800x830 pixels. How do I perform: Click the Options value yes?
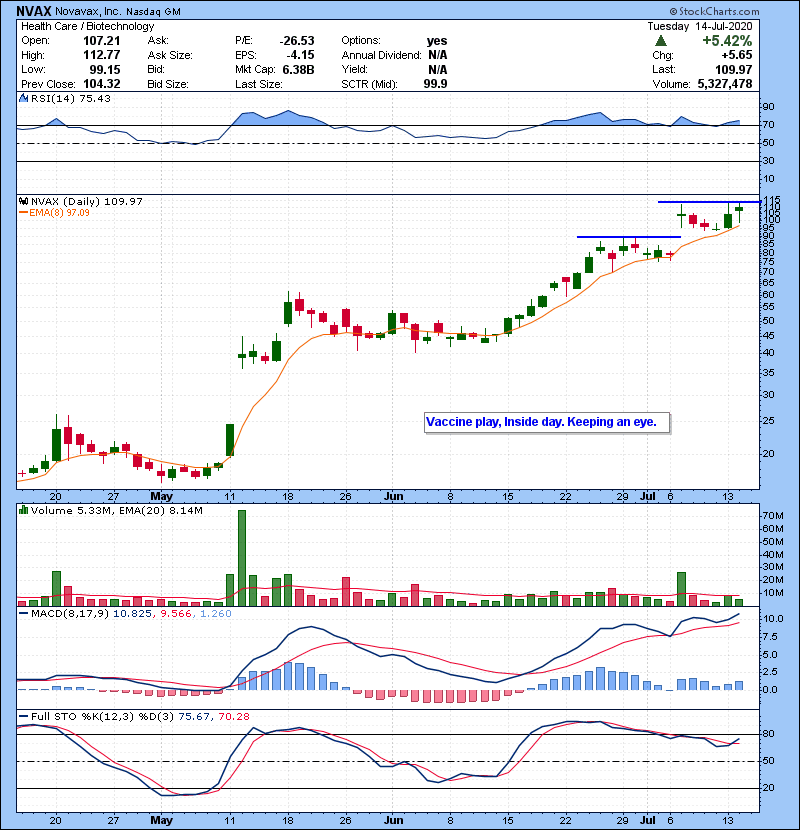tap(437, 41)
